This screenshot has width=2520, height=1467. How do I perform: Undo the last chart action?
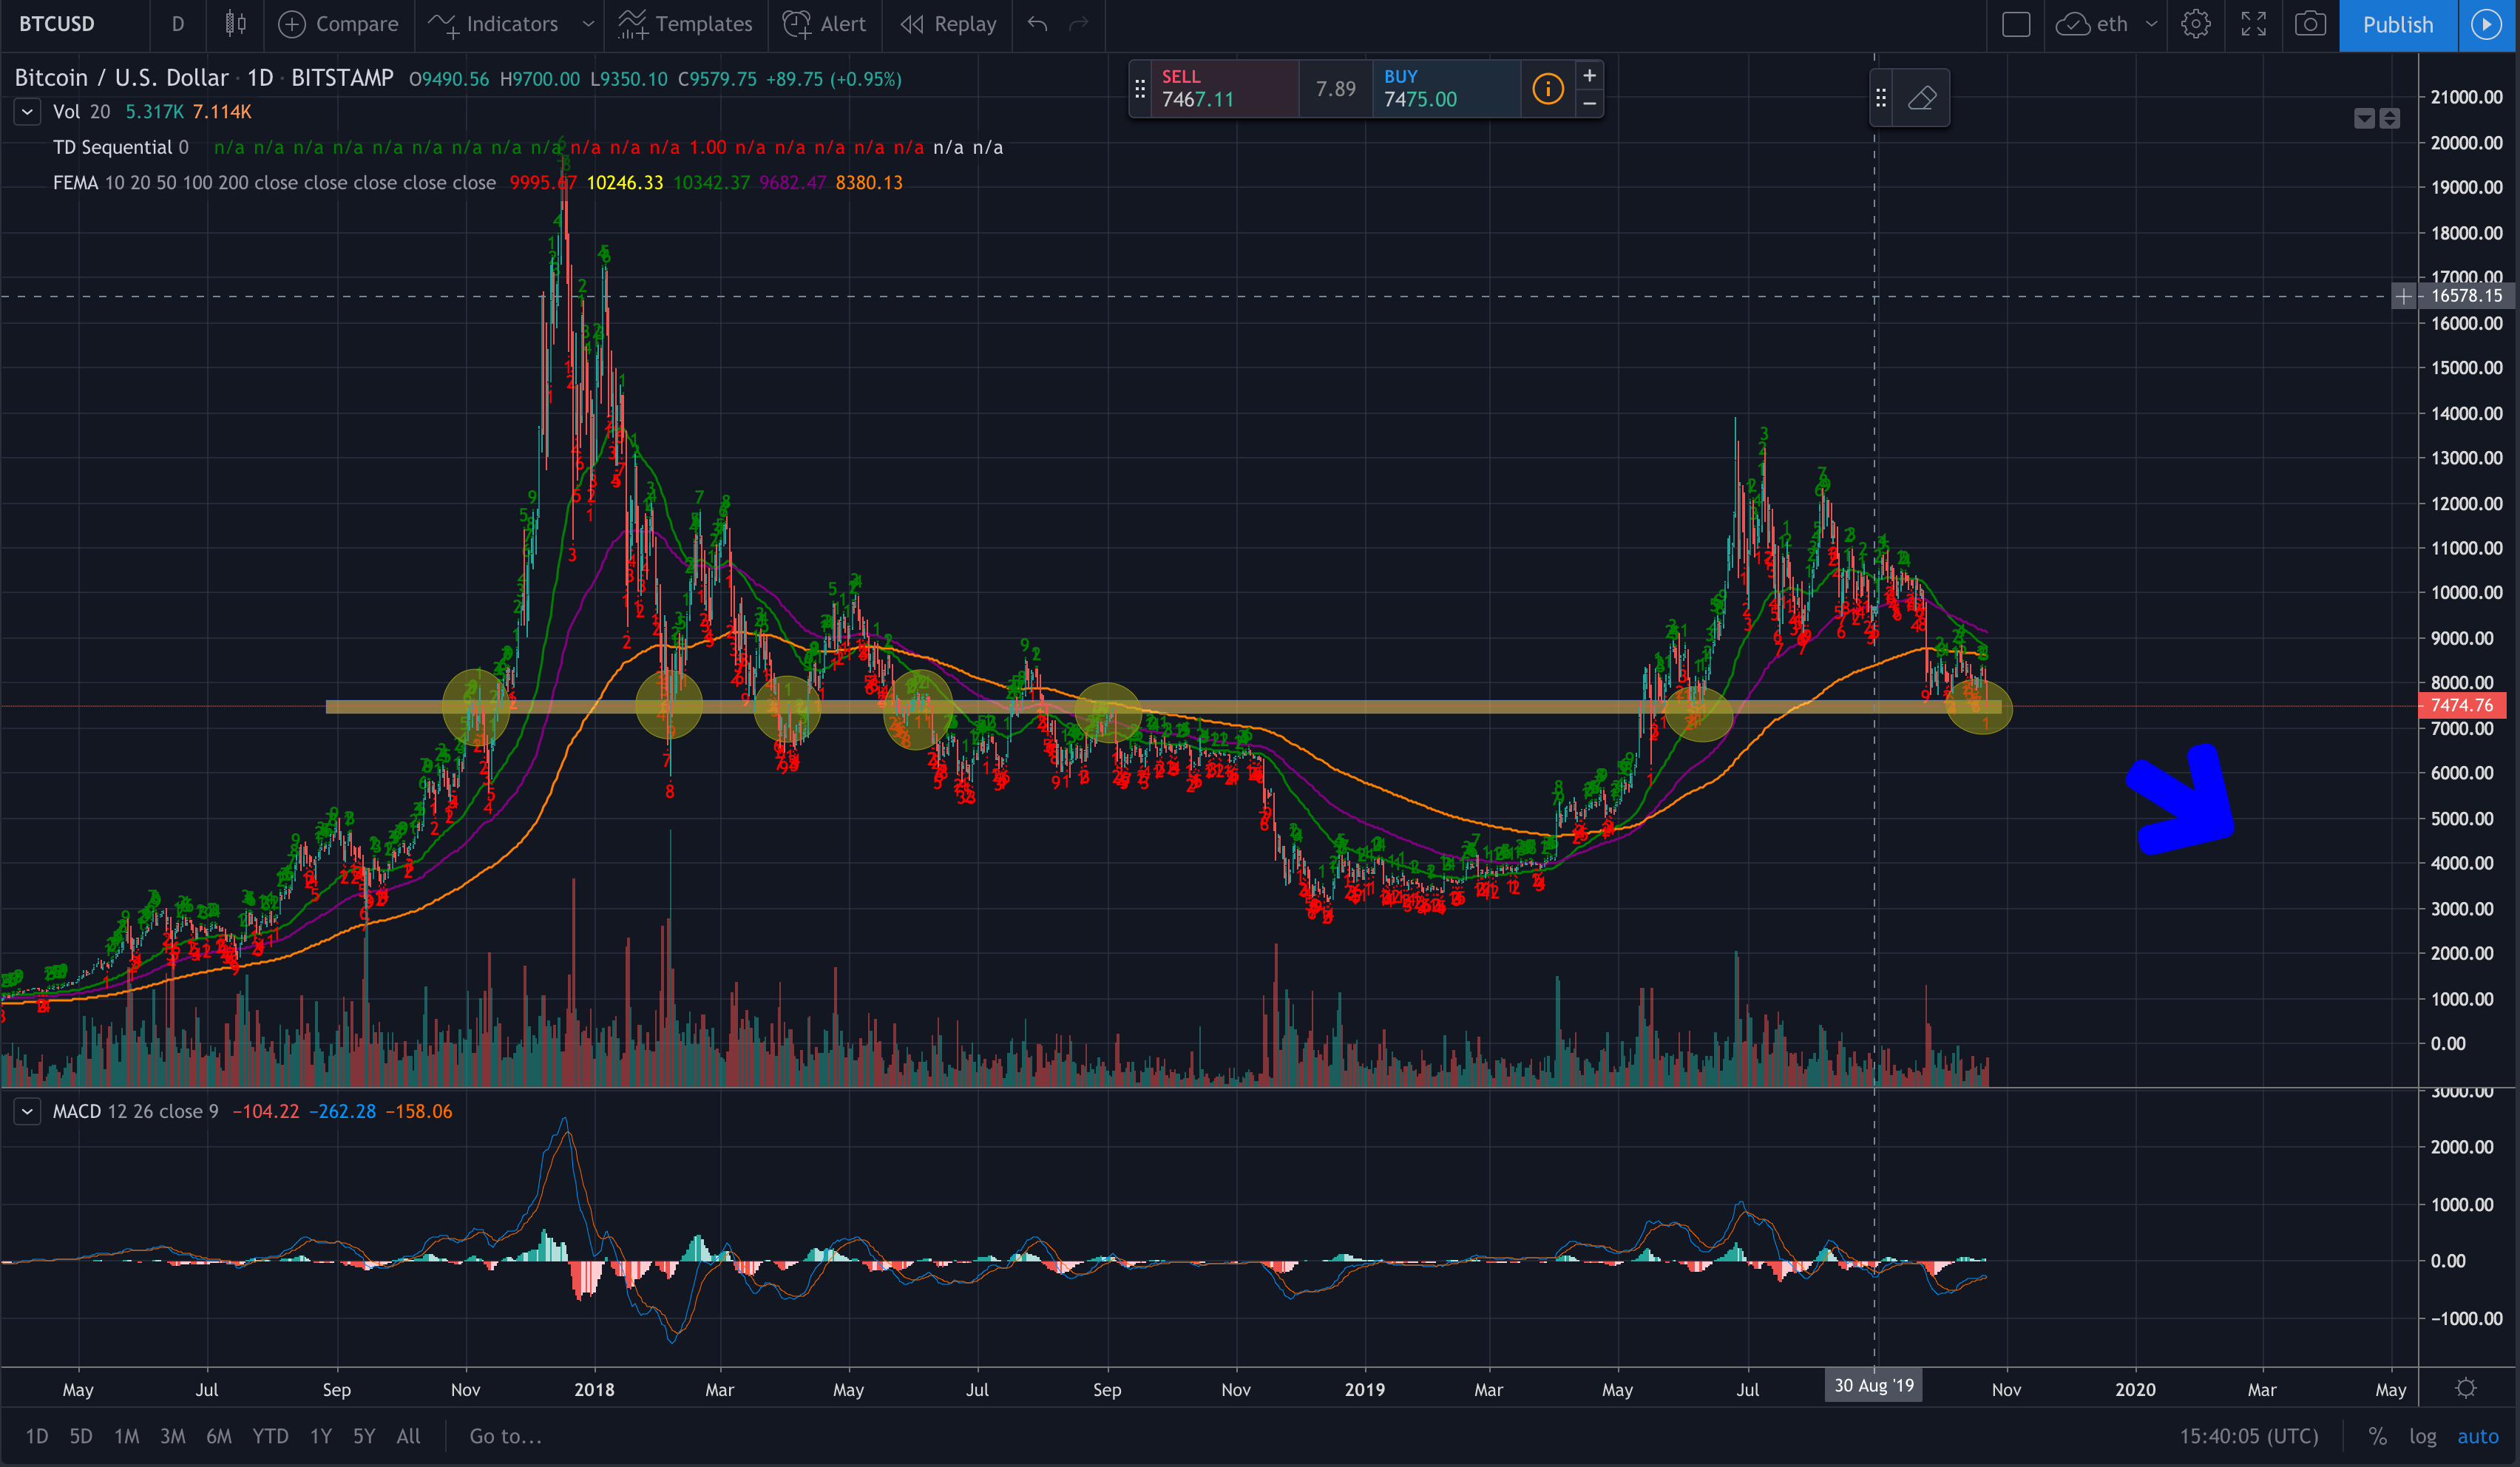click(x=1037, y=24)
